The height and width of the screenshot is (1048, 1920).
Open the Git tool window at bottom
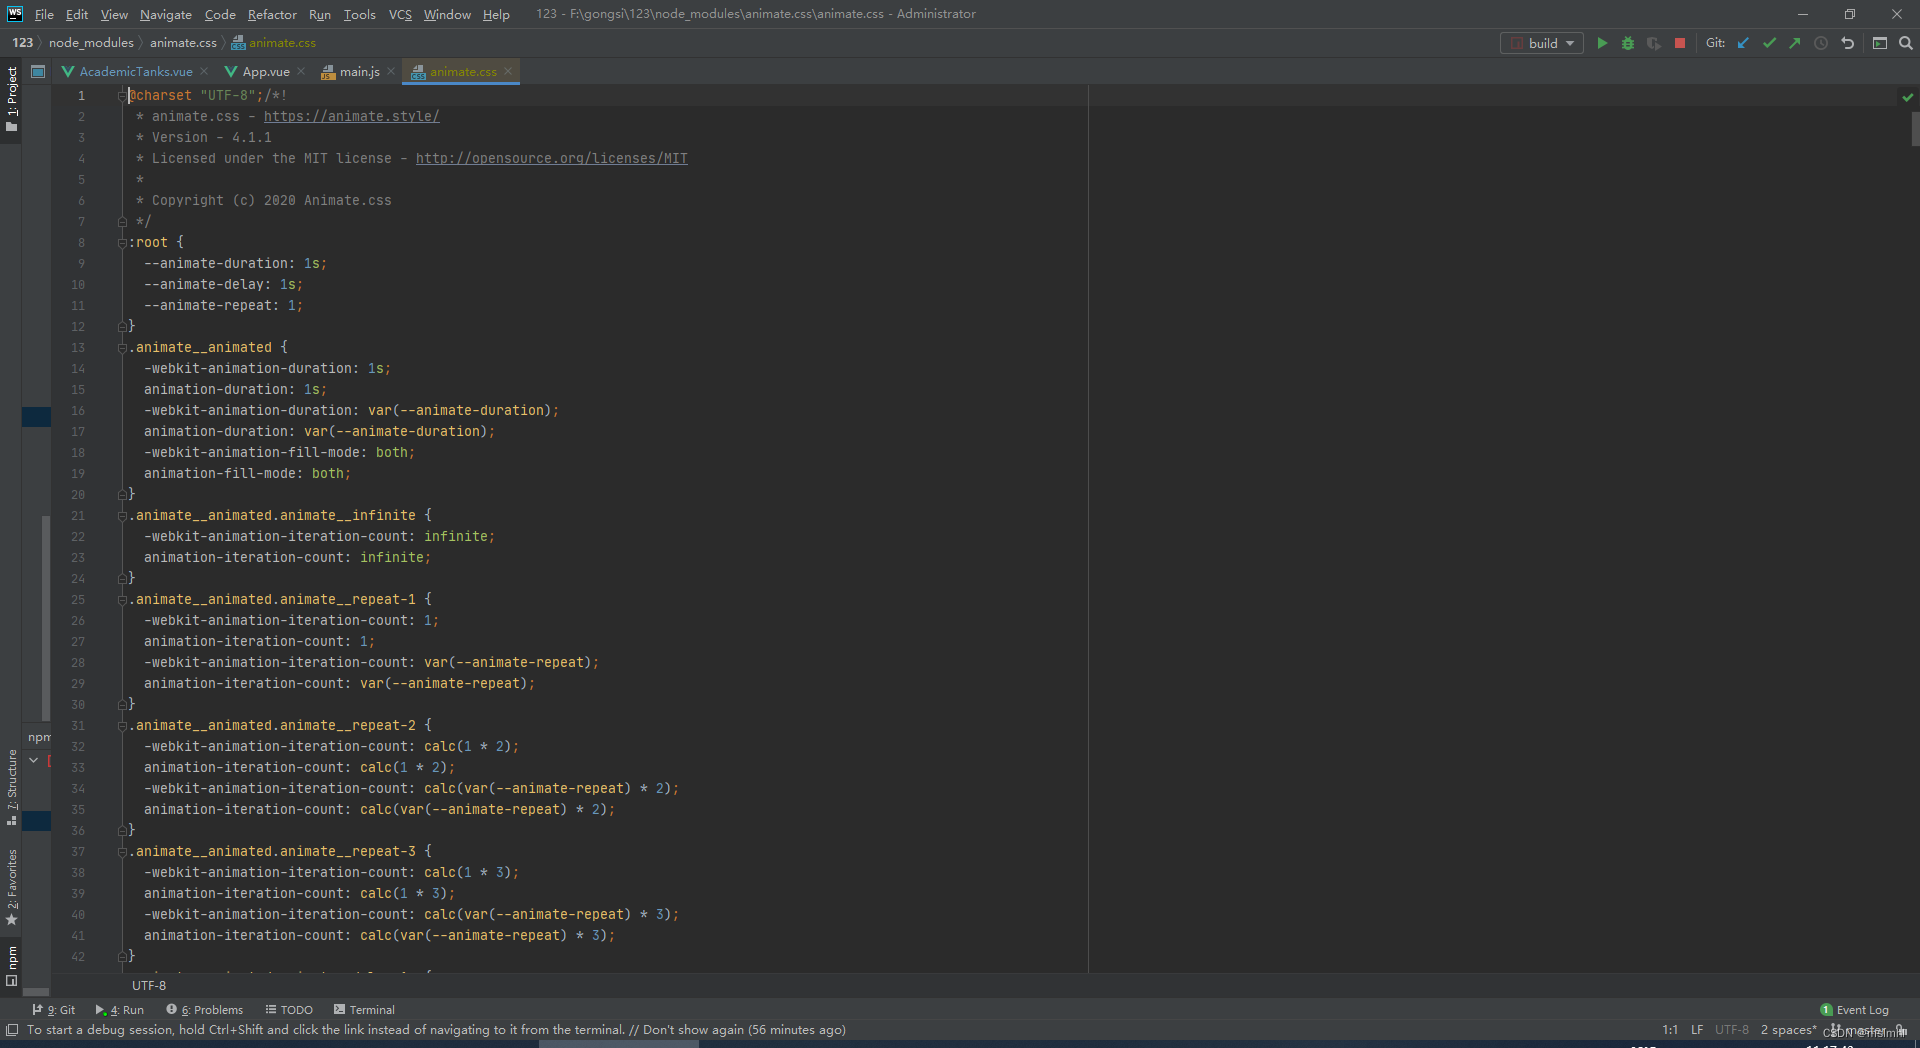pos(54,1010)
